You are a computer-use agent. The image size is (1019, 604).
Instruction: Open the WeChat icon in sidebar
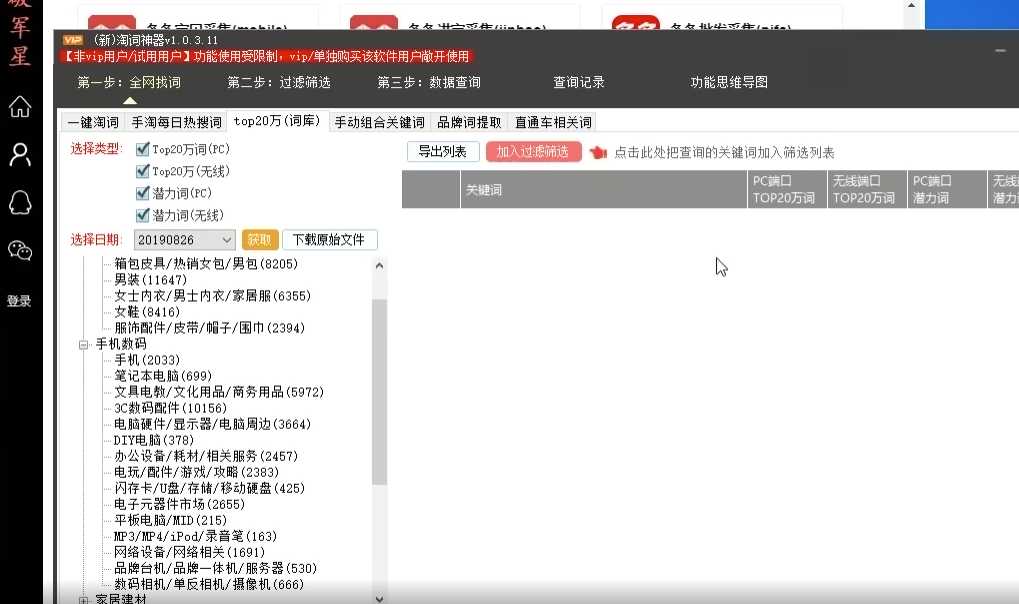click(x=19, y=250)
